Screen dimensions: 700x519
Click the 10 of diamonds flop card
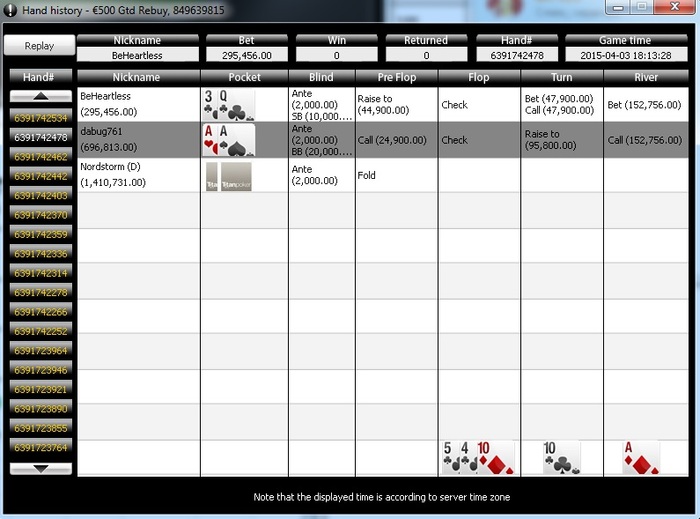(495, 457)
